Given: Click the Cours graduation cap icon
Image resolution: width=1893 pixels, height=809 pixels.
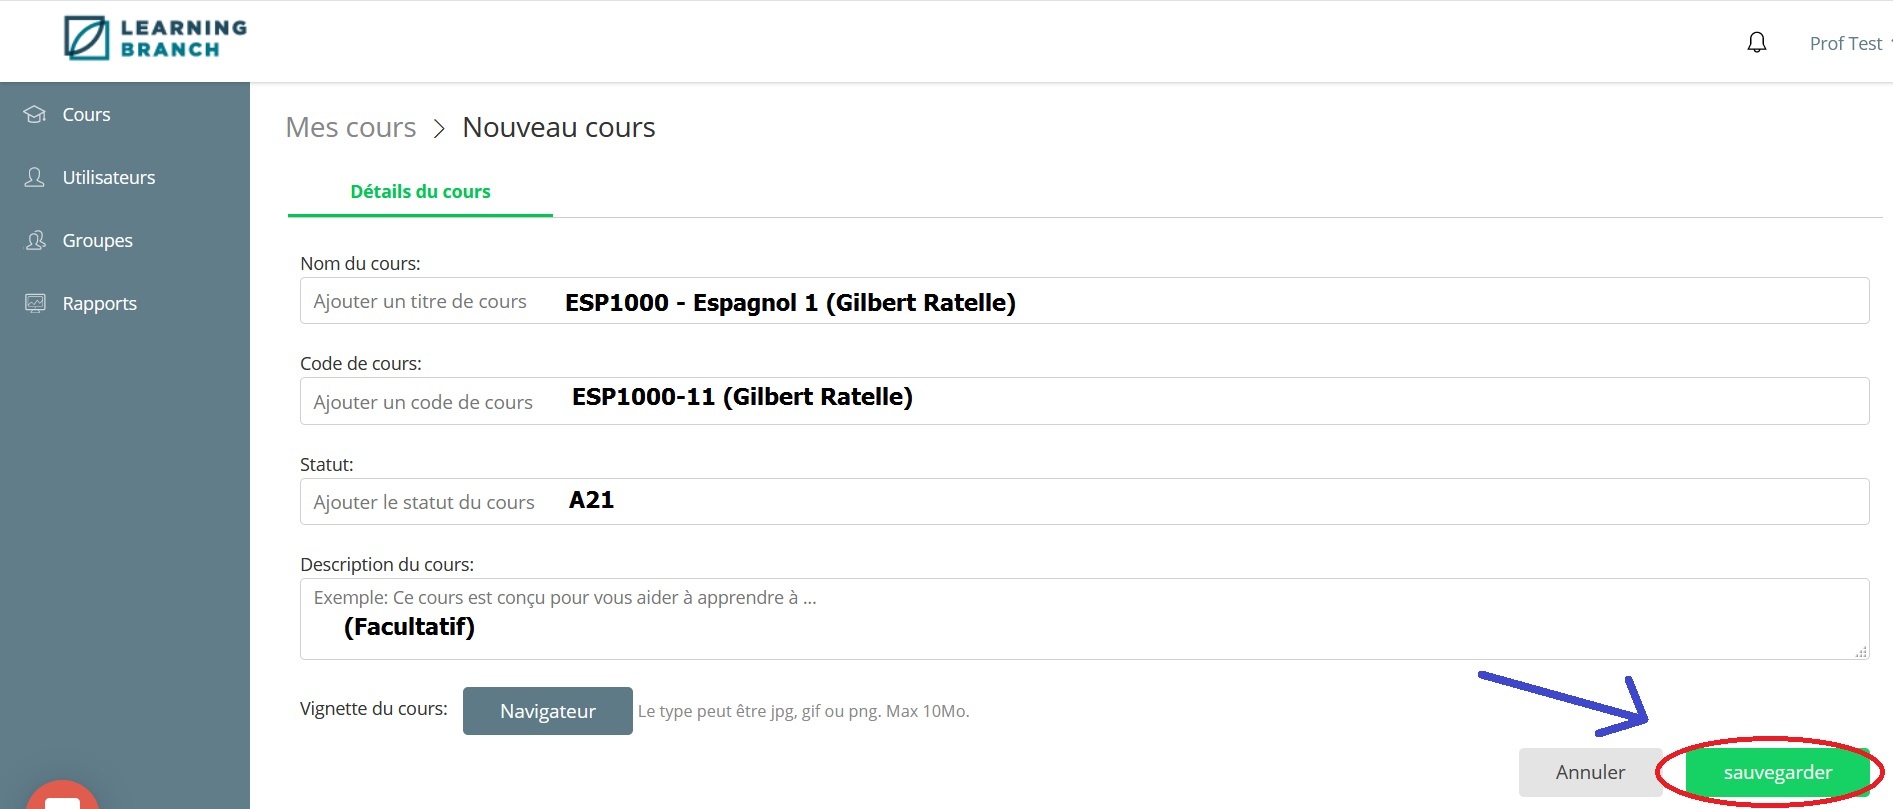Looking at the screenshot, I should coord(35,114).
